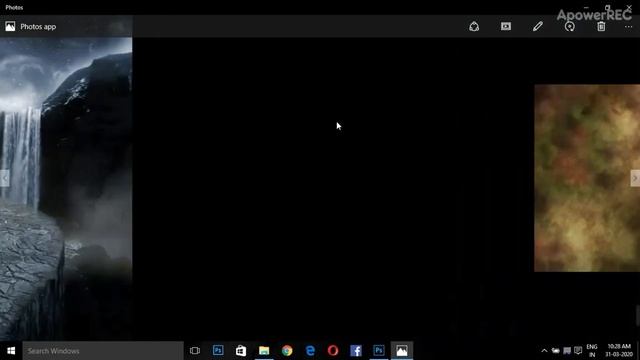640x360 pixels.
Task: Rotate the photo using toolbar icon
Action: tap(569, 27)
